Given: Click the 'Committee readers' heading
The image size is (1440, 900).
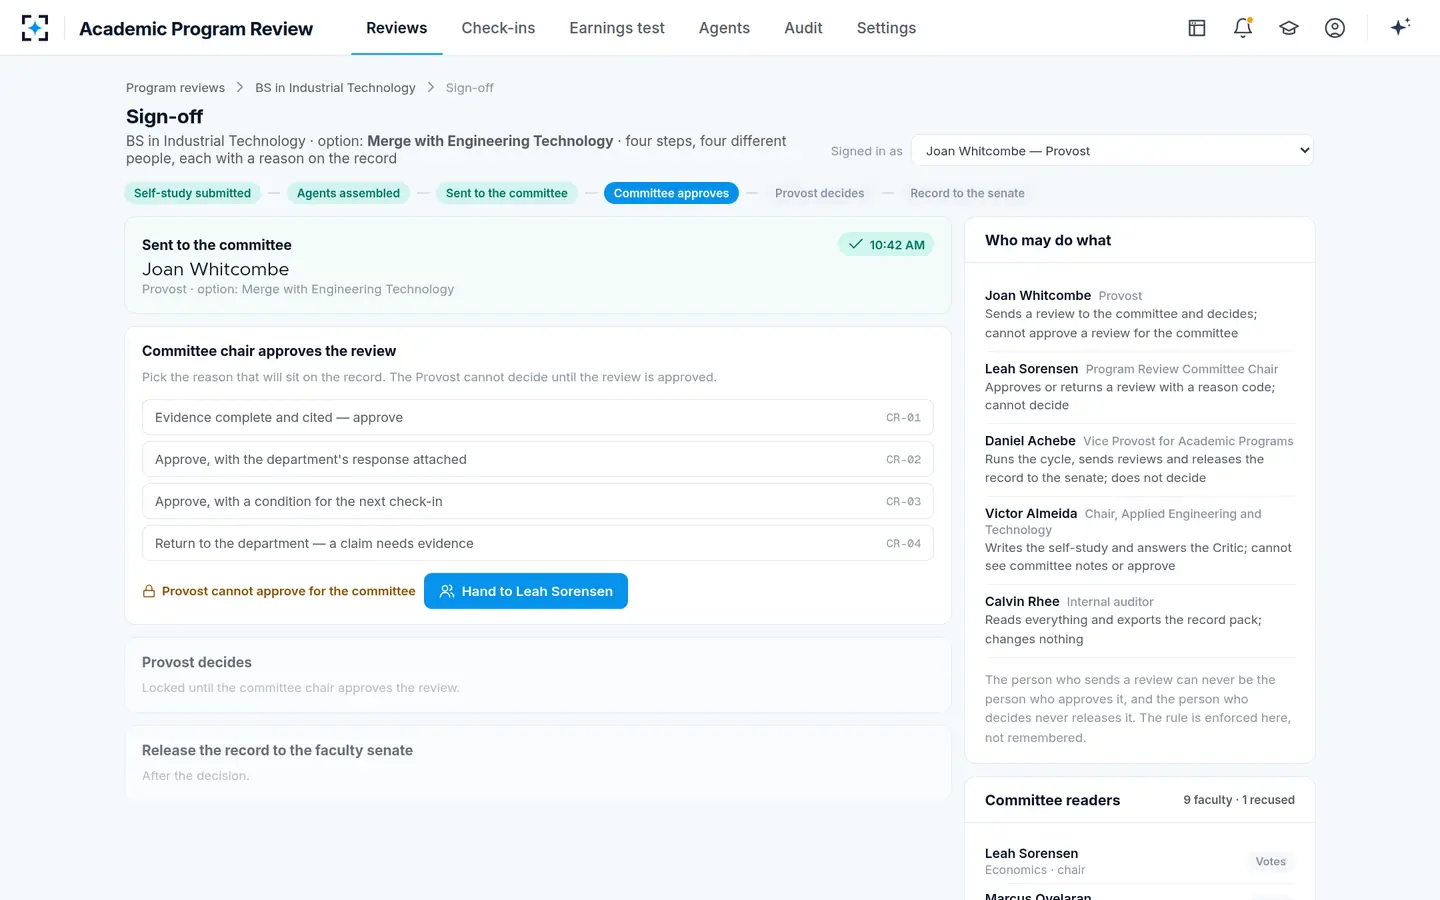Looking at the screenshot, I should 1052,800.
